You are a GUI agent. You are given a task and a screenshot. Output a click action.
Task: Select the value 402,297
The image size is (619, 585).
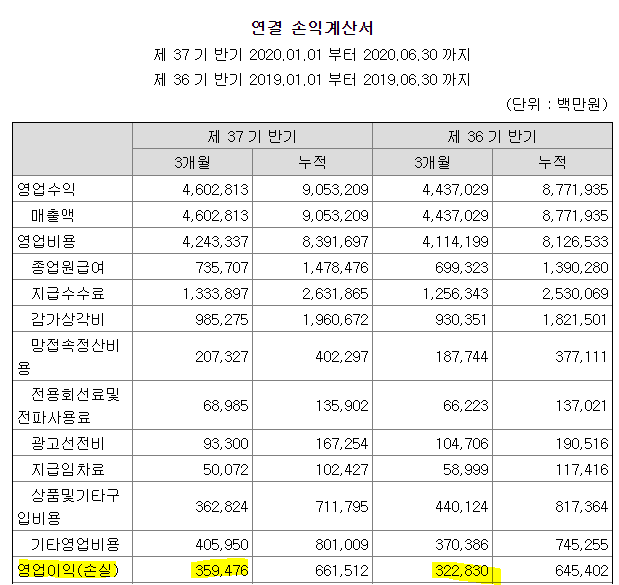(342, 357)
